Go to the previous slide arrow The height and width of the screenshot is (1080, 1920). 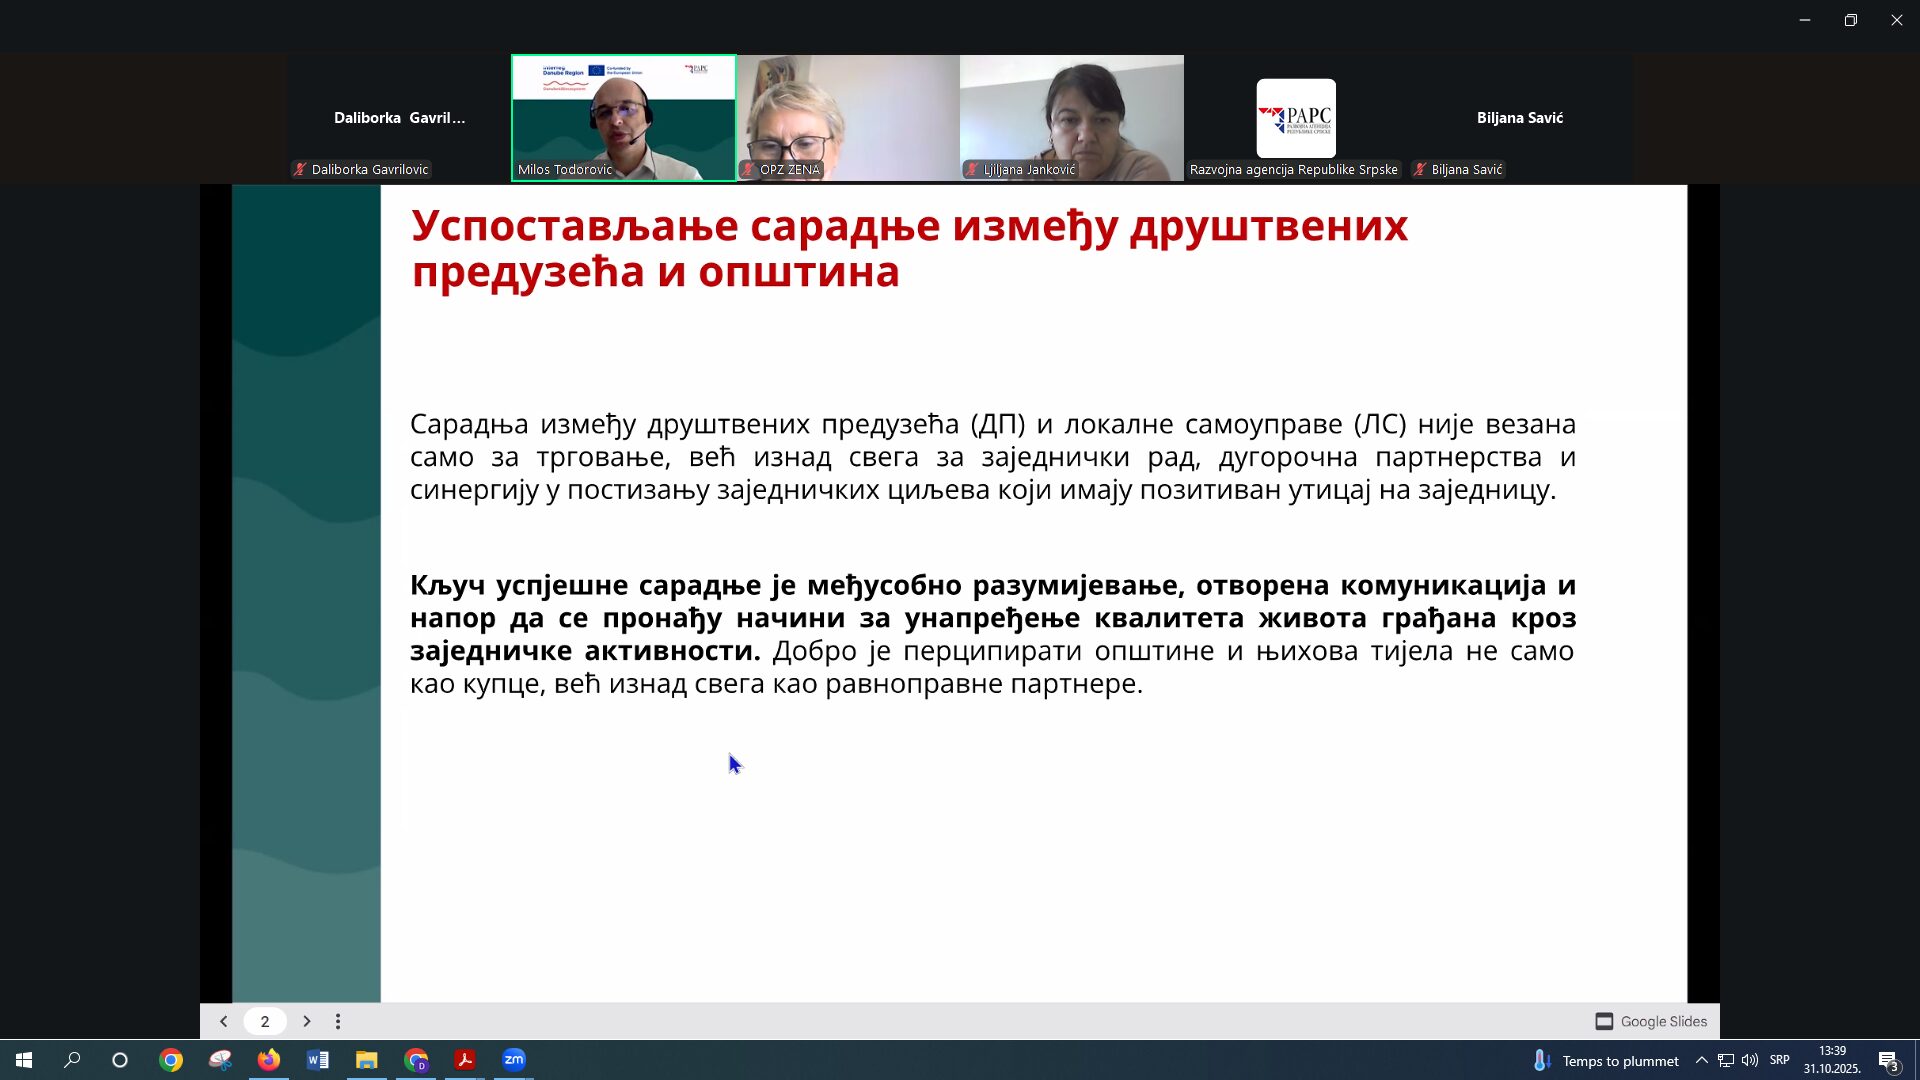[224, 1021]
